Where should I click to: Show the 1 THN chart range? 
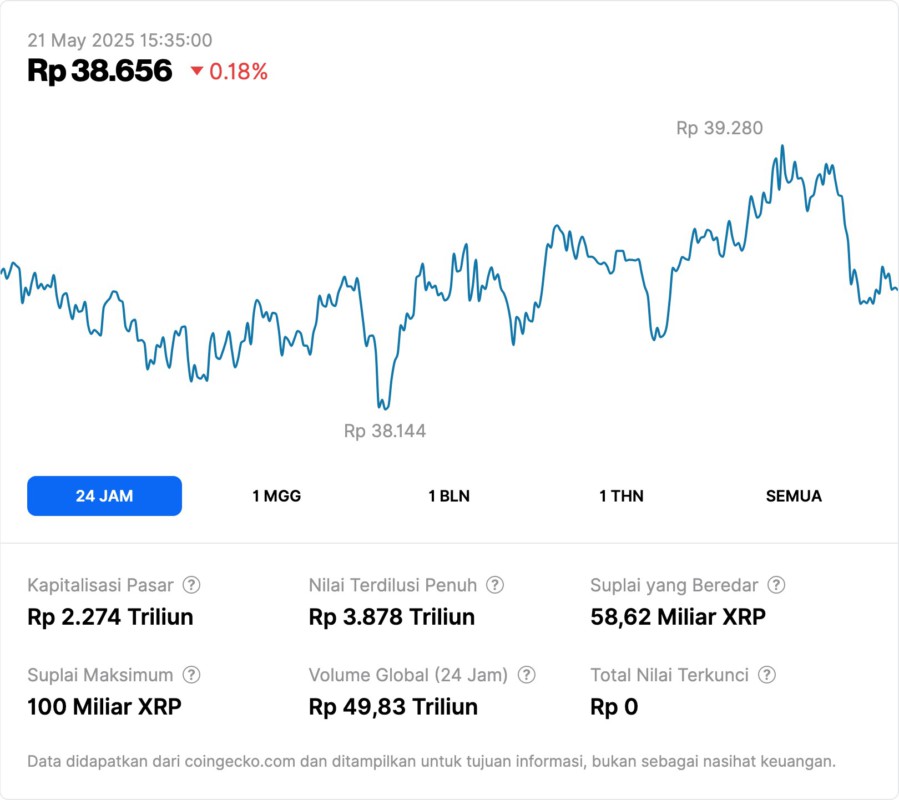click(621, 496)
